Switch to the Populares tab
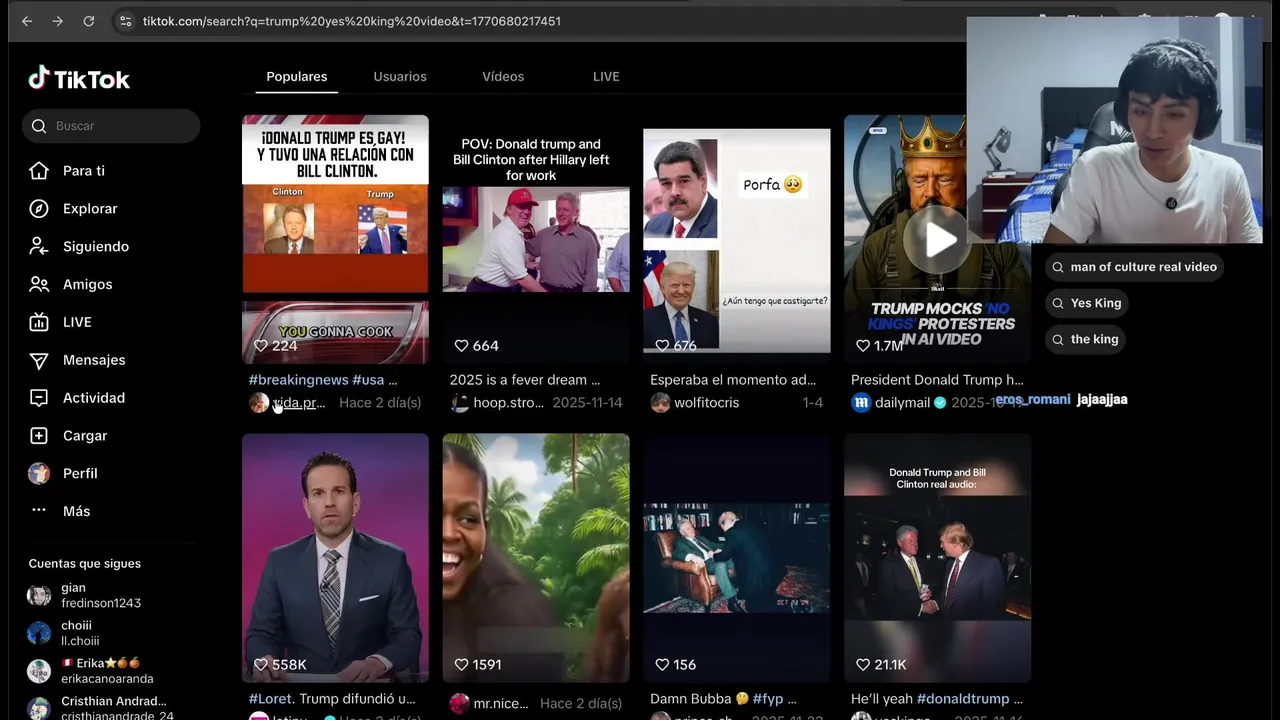The image size is (1280, 720). (x=297, y=77)
